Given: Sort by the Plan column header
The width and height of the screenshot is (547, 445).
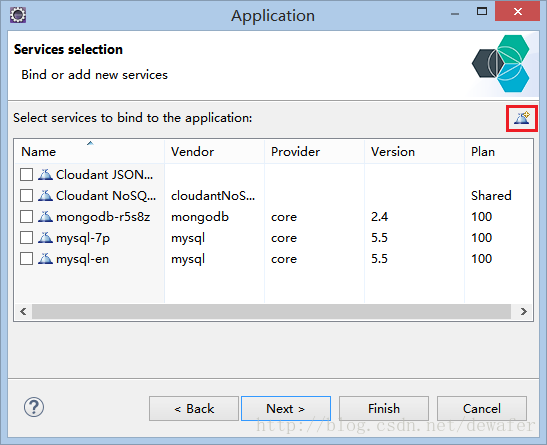Looking at the screenshot, I should tap(499, 152).
